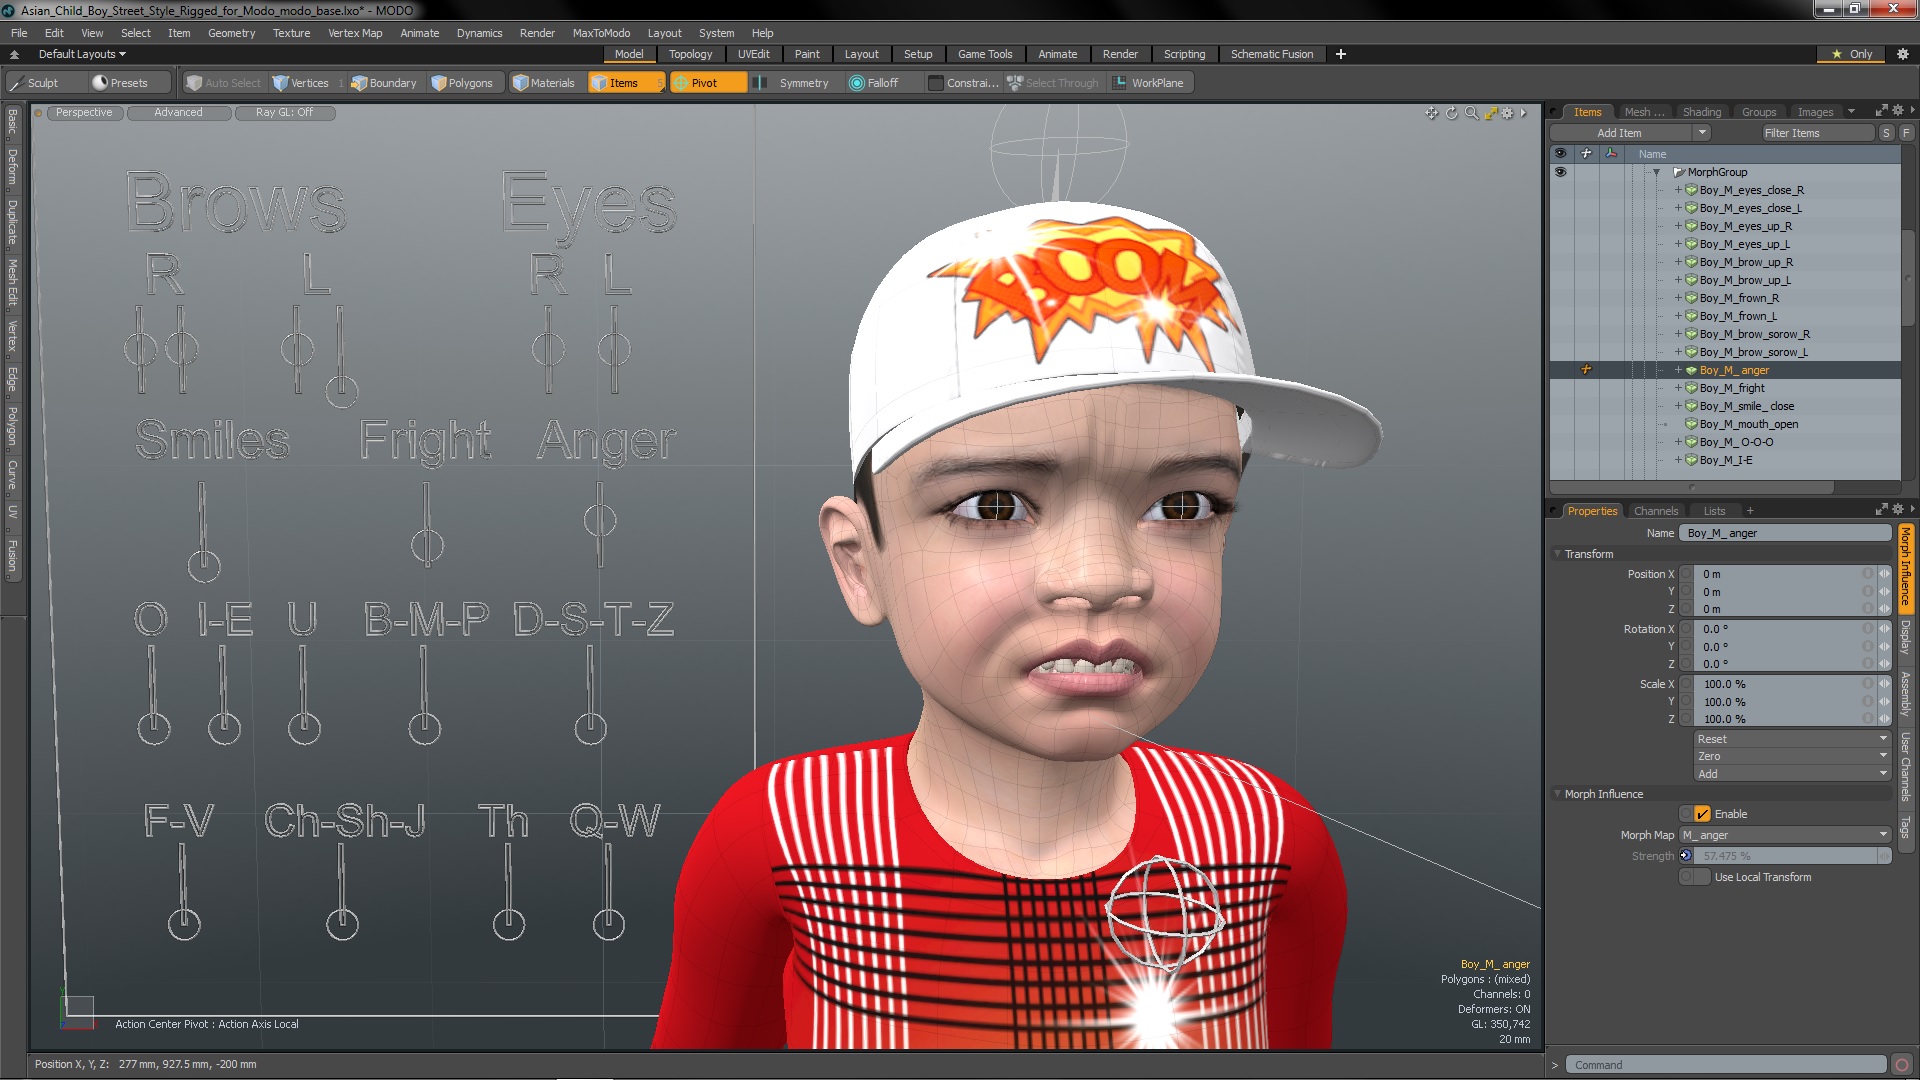Click the Command input field

click(x=1726, y=1065)
